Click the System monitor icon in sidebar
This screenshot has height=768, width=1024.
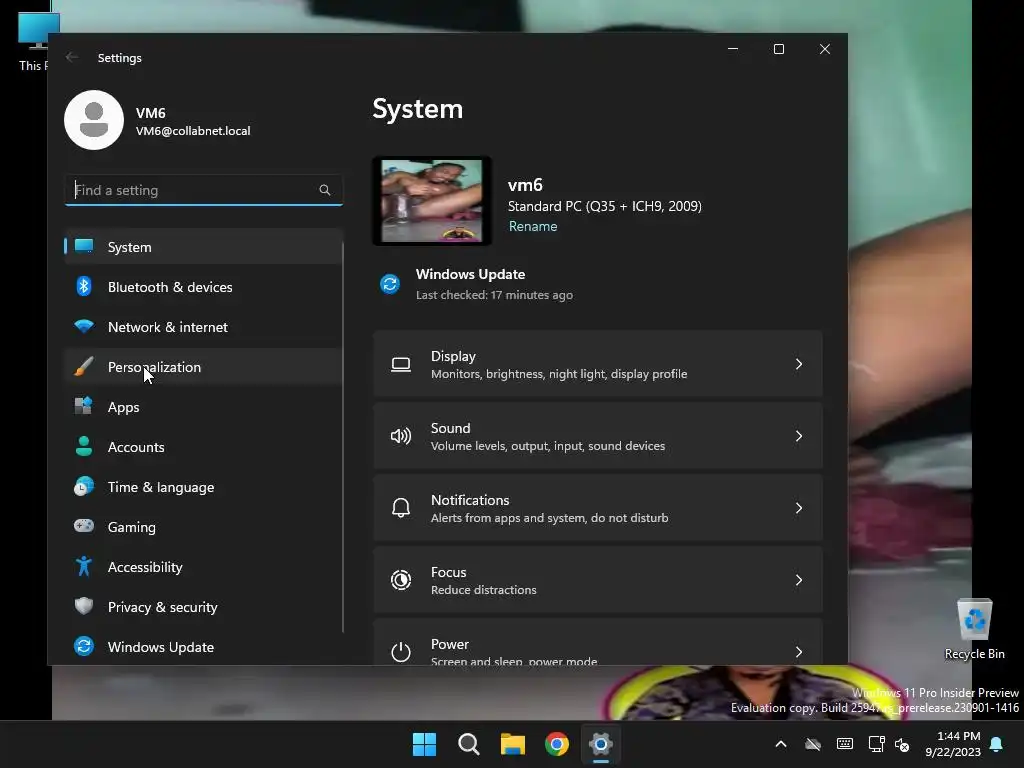click(84, 246)
